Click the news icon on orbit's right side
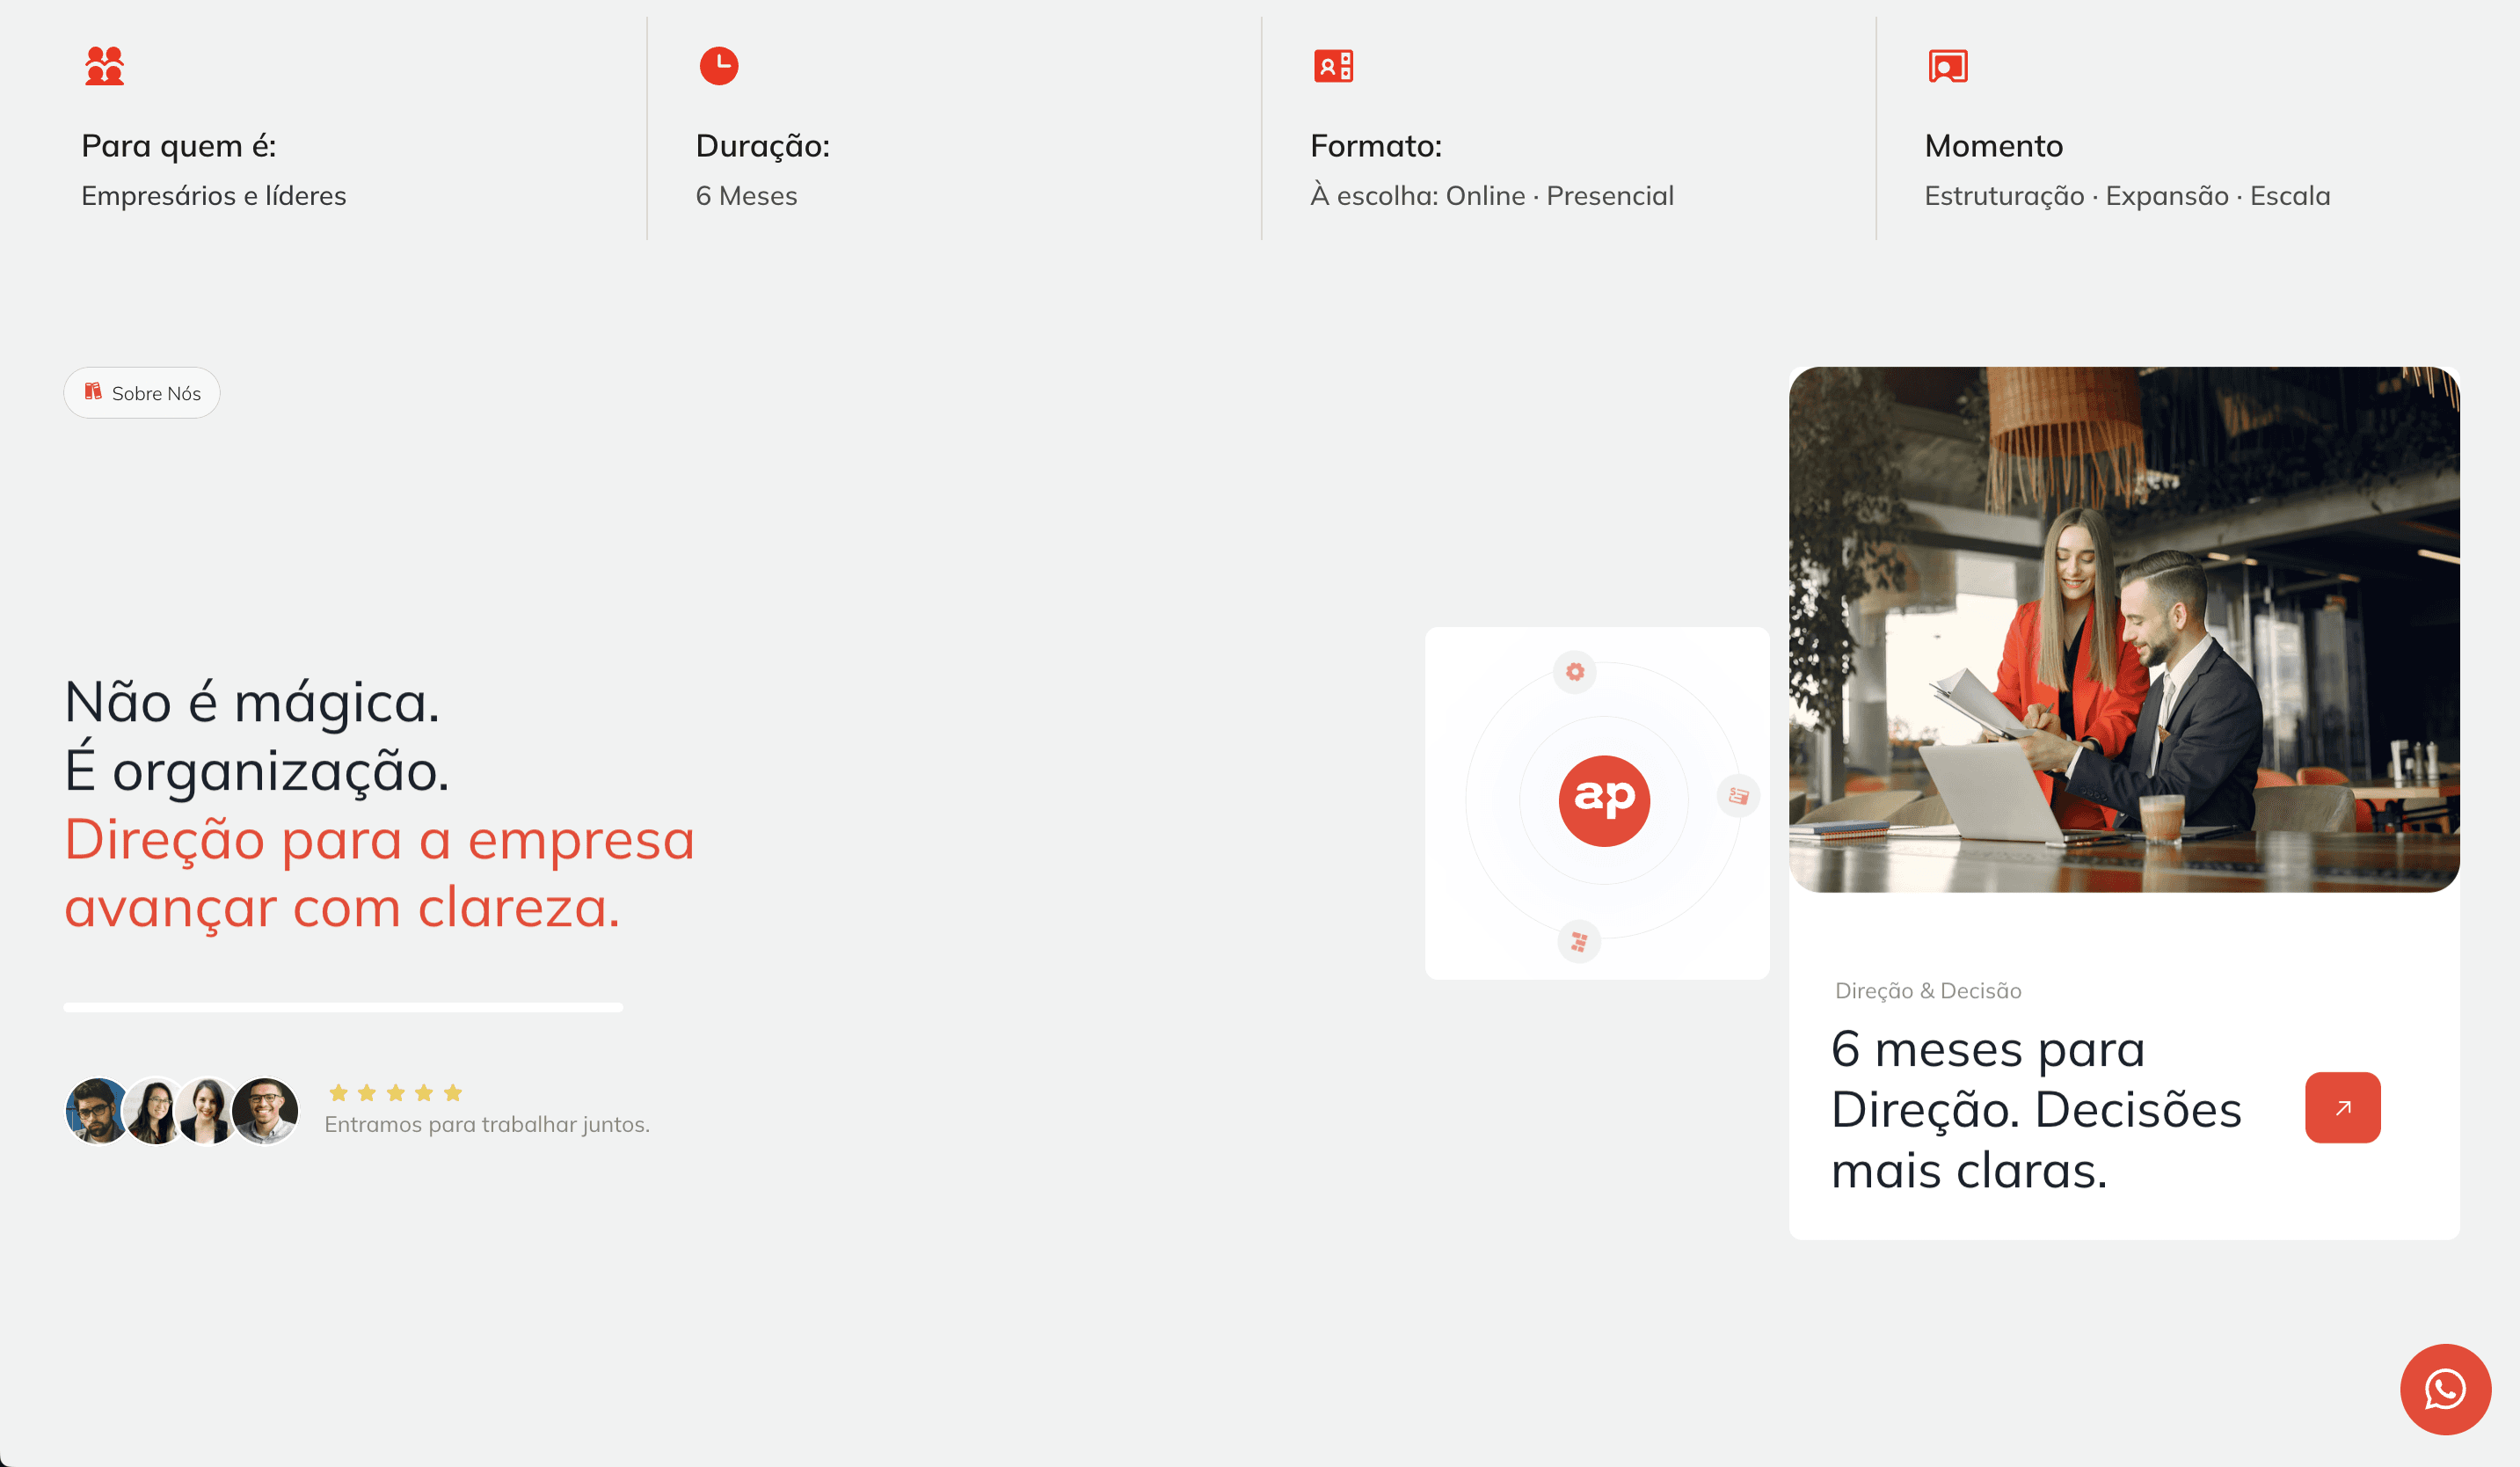 (1738, 796)
